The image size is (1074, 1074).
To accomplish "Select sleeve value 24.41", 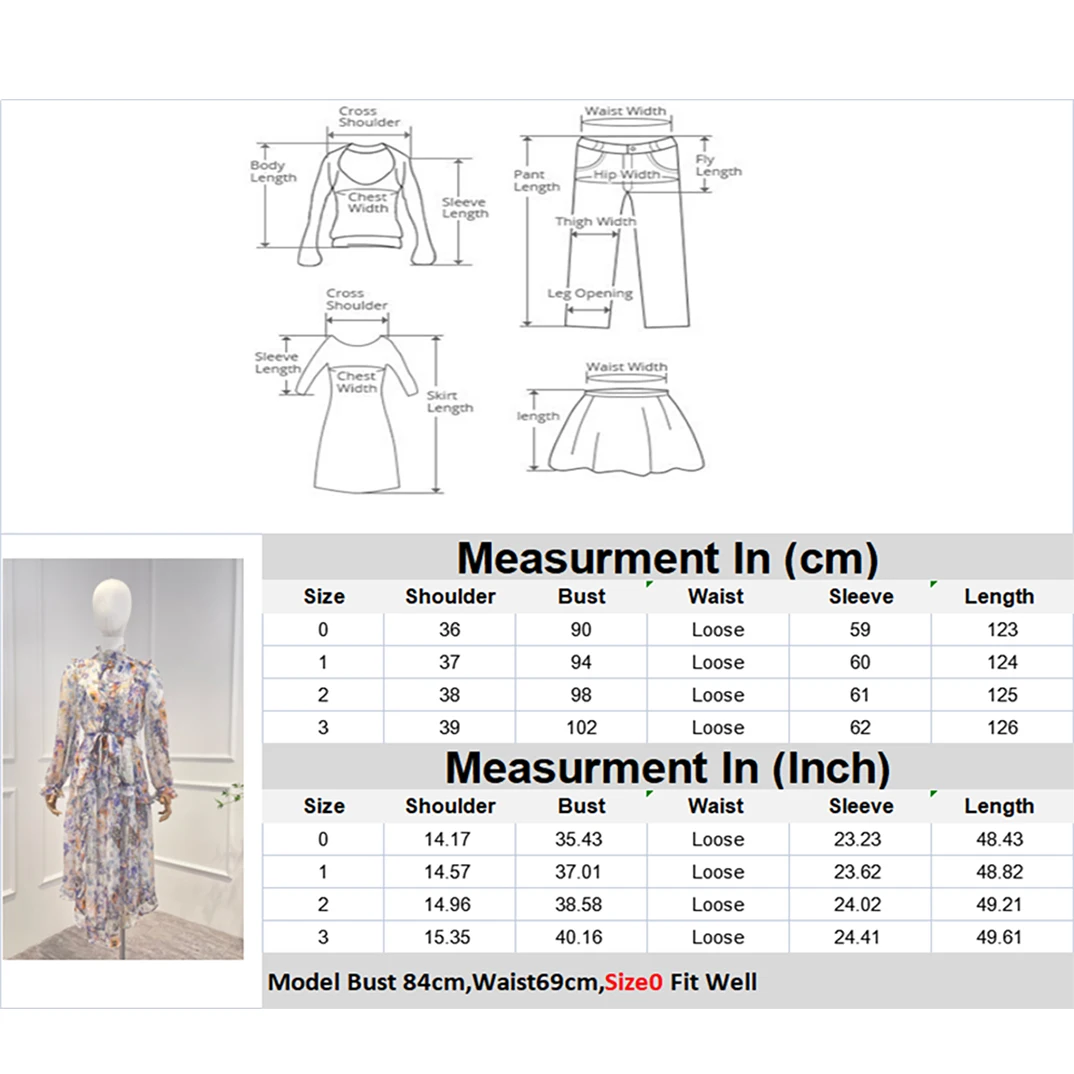I will tap(858, 937).
